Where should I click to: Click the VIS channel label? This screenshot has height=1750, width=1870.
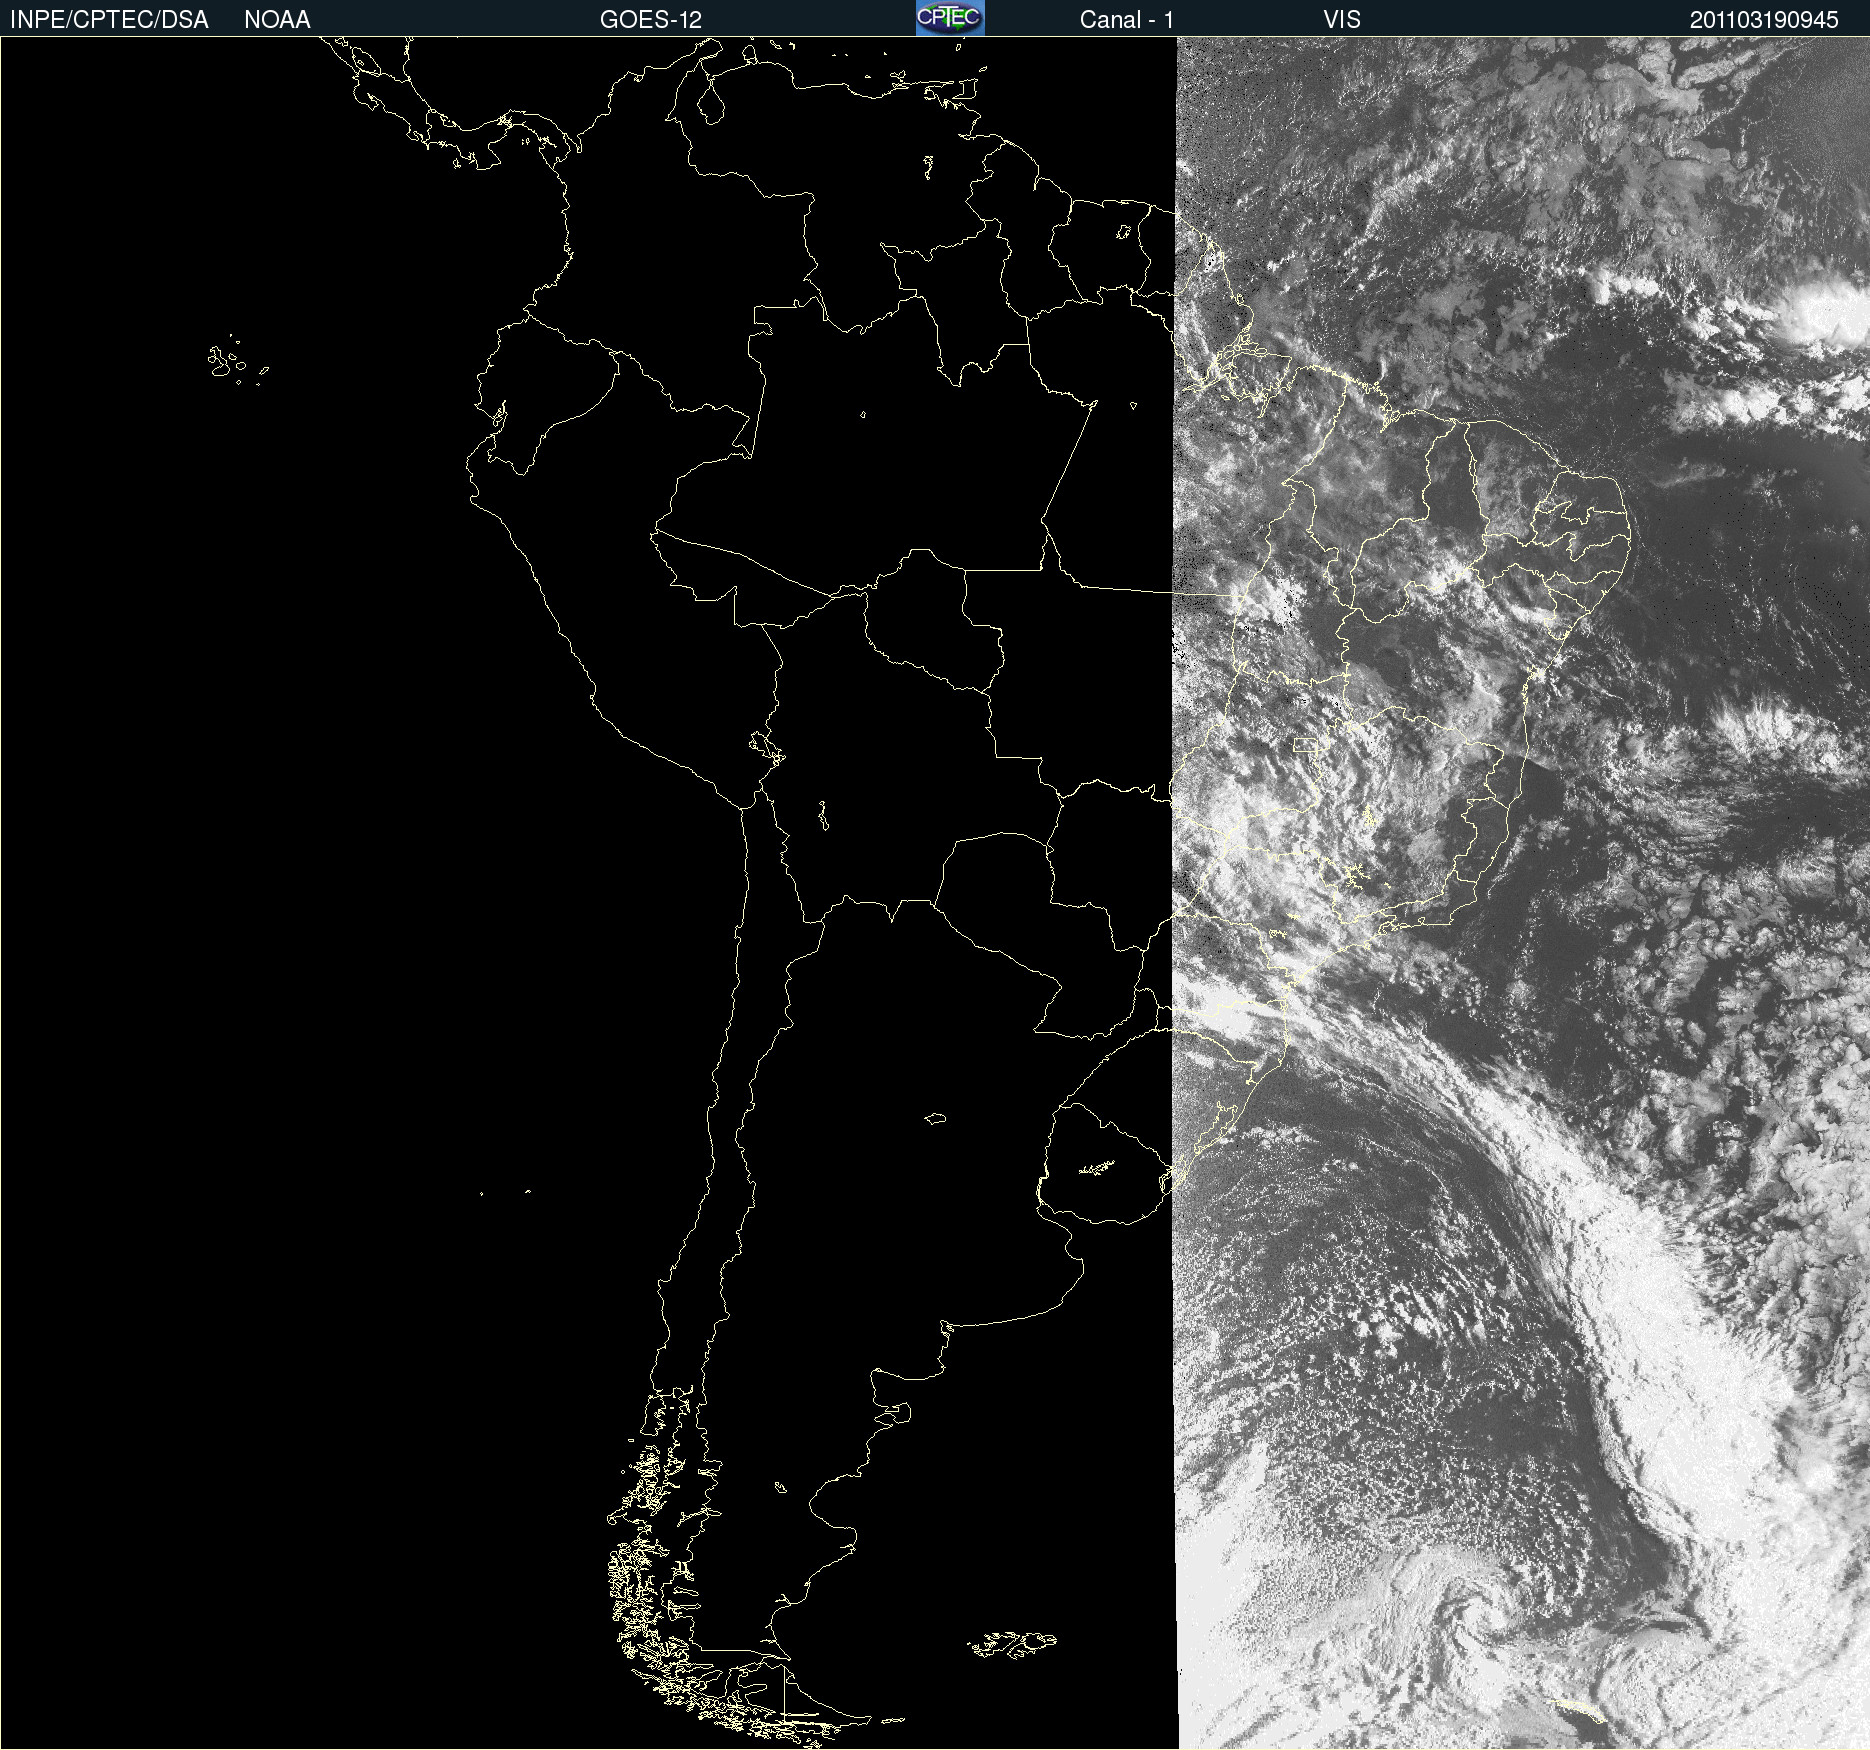(1342, 20)
